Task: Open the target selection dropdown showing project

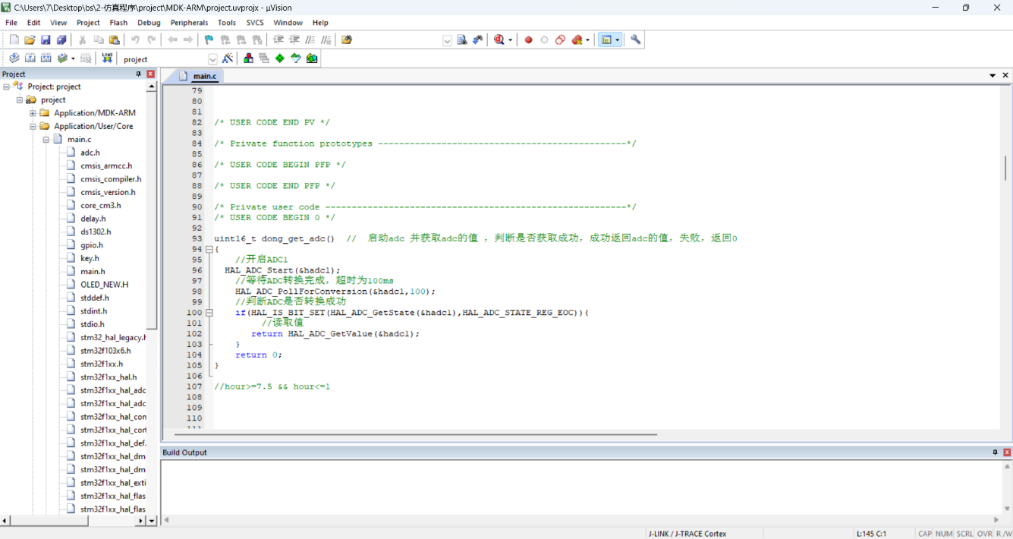Action: click(x=212, y=59)
